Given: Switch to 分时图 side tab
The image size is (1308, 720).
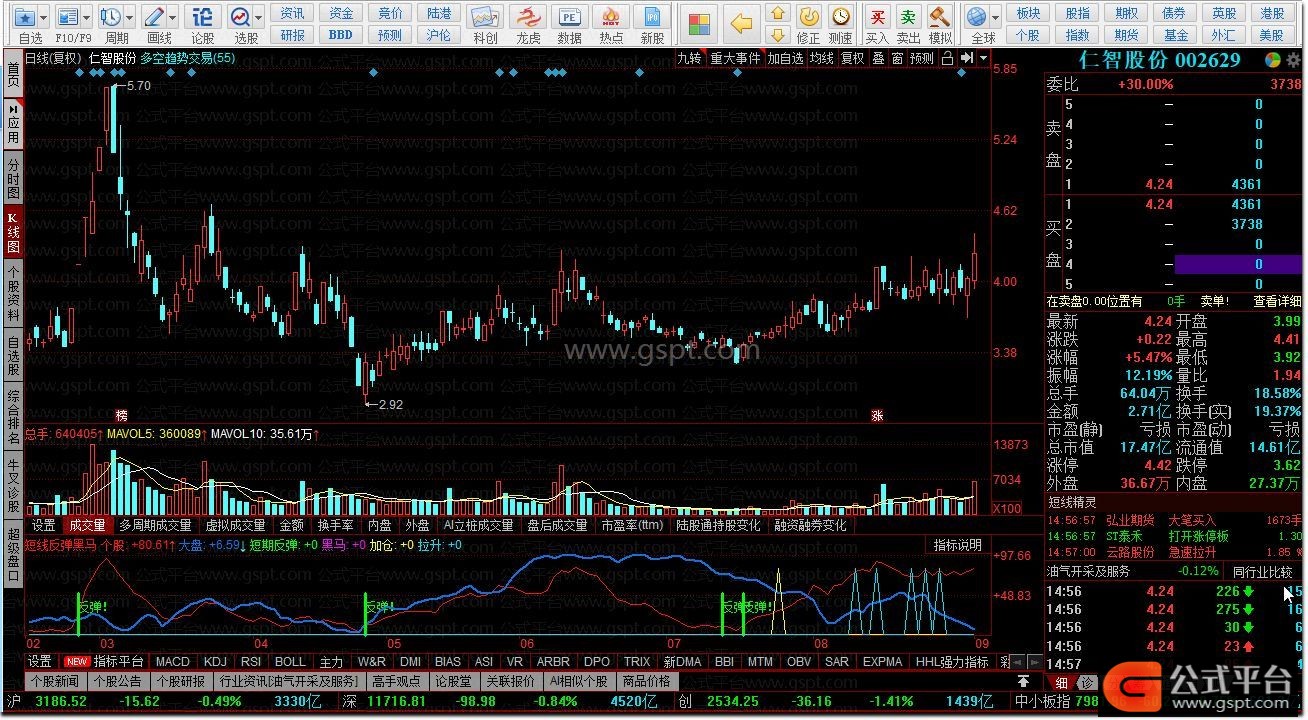Looking at the screenshot, I should (x=13, y=178).
